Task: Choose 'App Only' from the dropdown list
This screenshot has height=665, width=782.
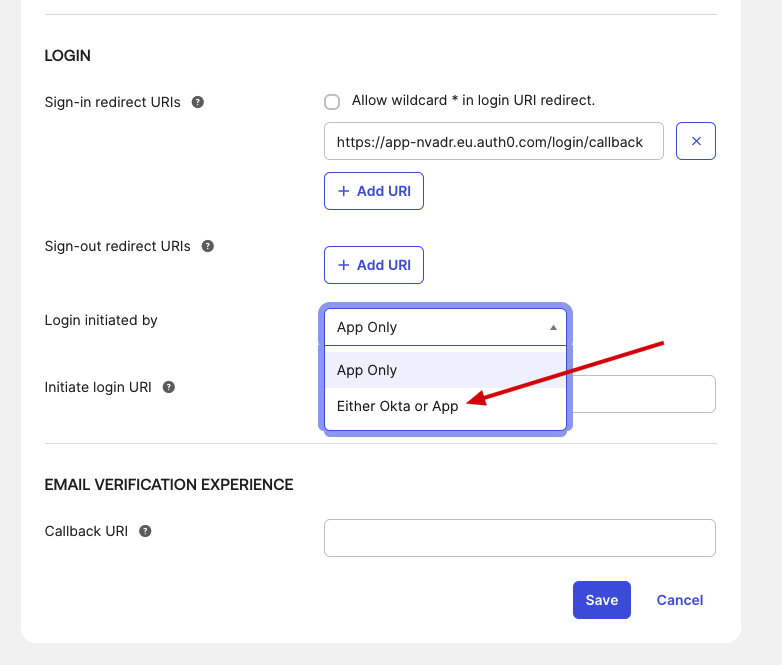Action: [x=367, y=370]
